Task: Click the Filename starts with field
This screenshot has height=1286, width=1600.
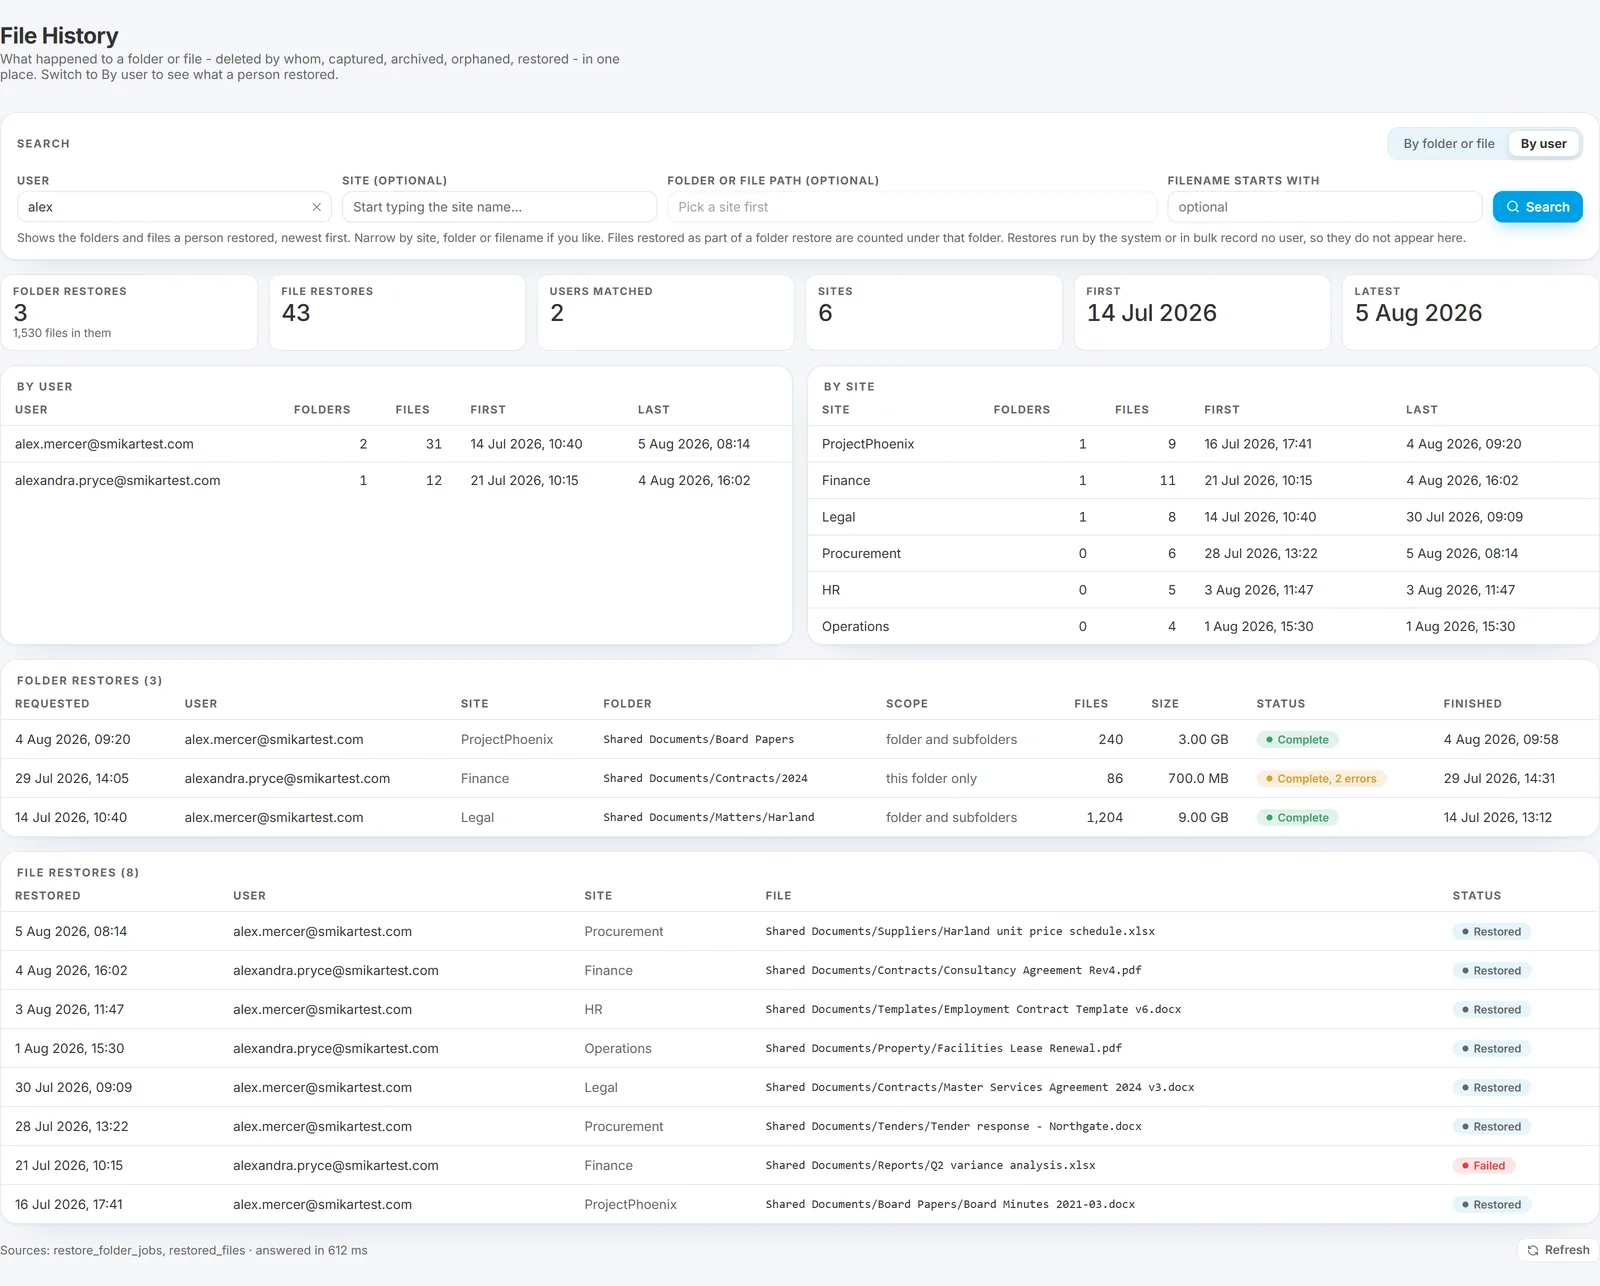Action: [x=1324, y=207]
